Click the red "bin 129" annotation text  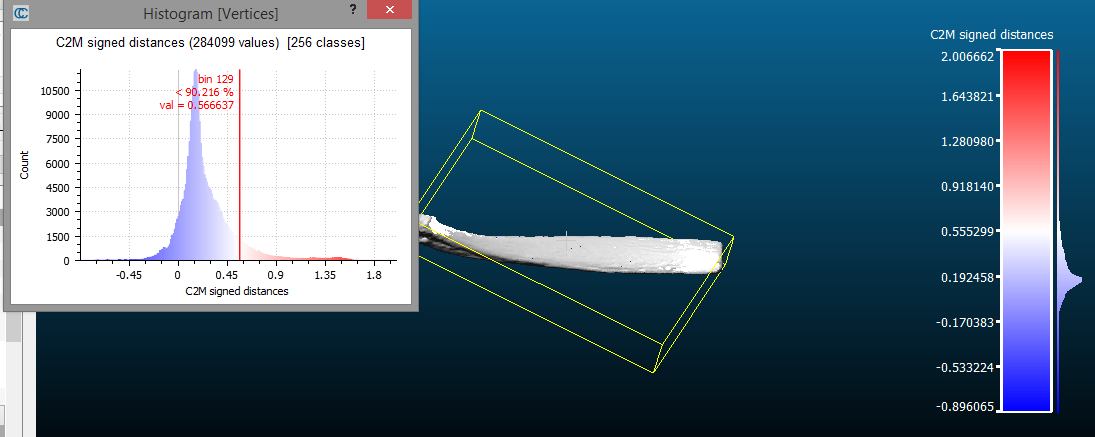pos(215,78)
